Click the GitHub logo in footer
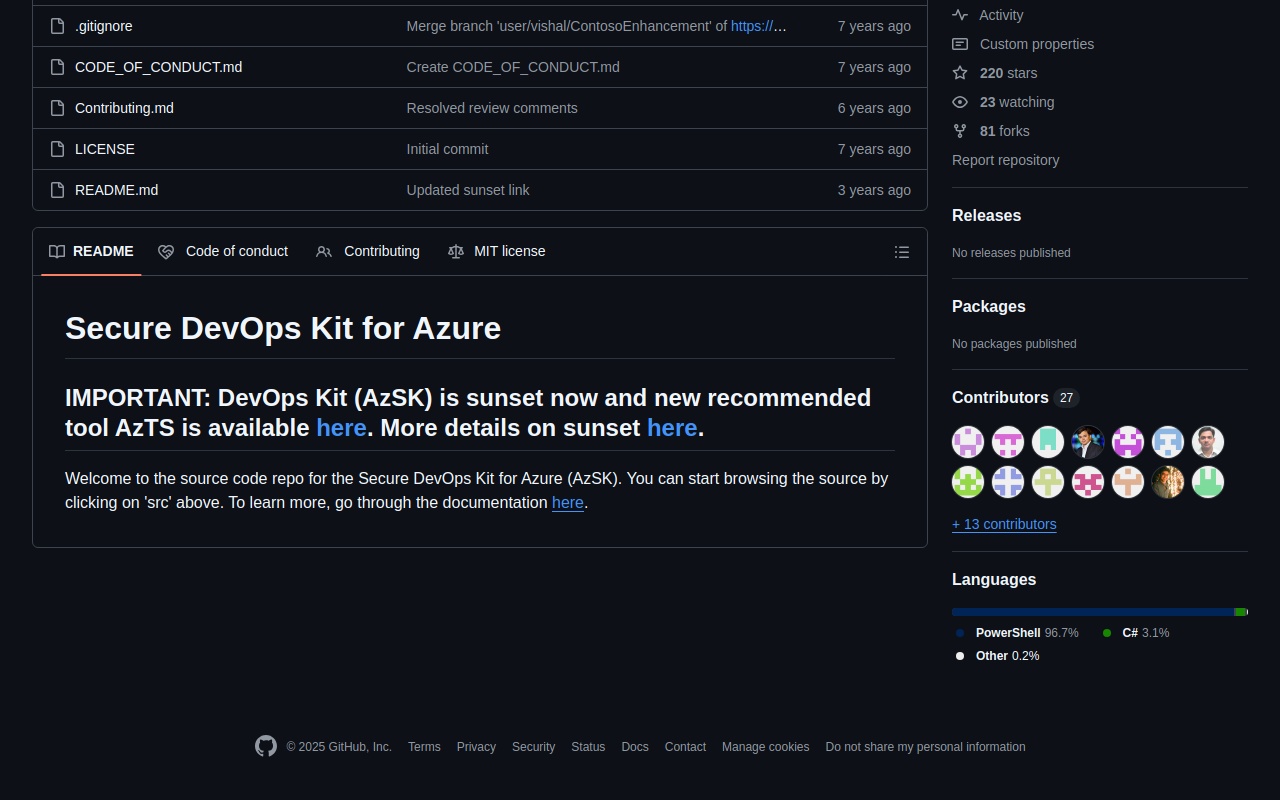This screenshot has width=1280, height=800. [x=265, y=746]
